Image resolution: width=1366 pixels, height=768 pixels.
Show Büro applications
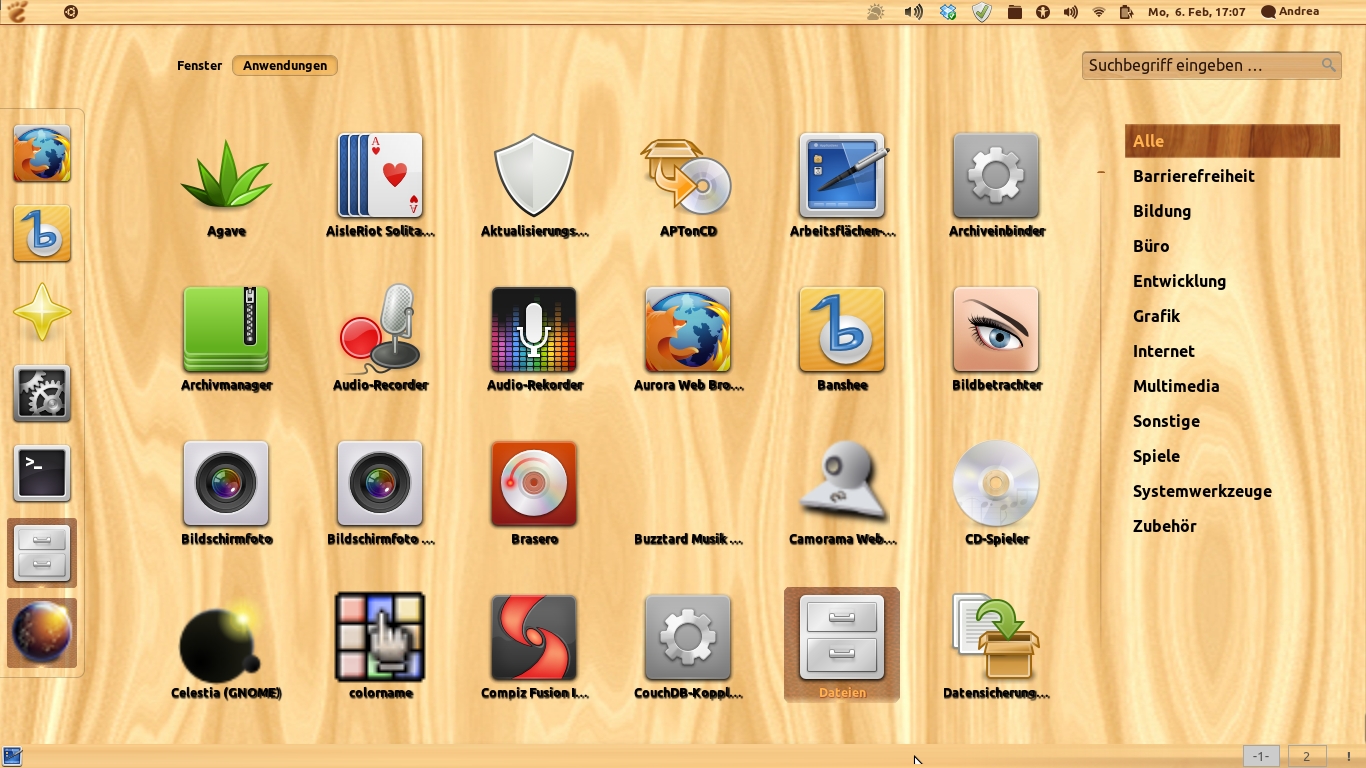[1151, 246]
